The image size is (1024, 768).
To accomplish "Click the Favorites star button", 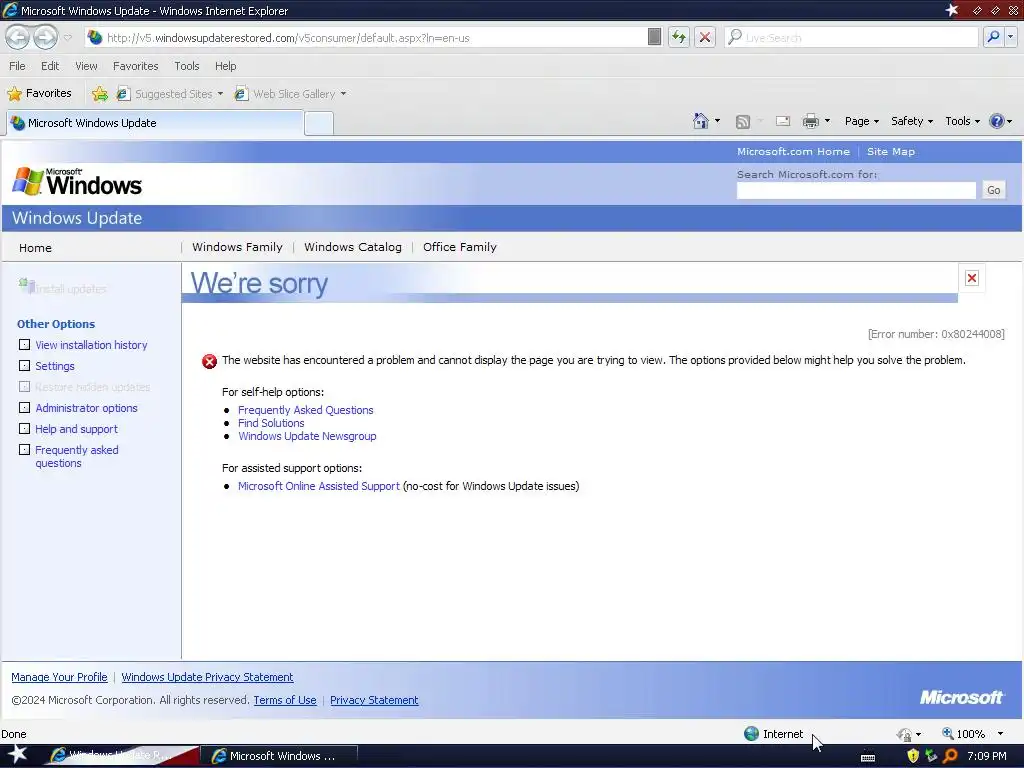I will point(39,93).
